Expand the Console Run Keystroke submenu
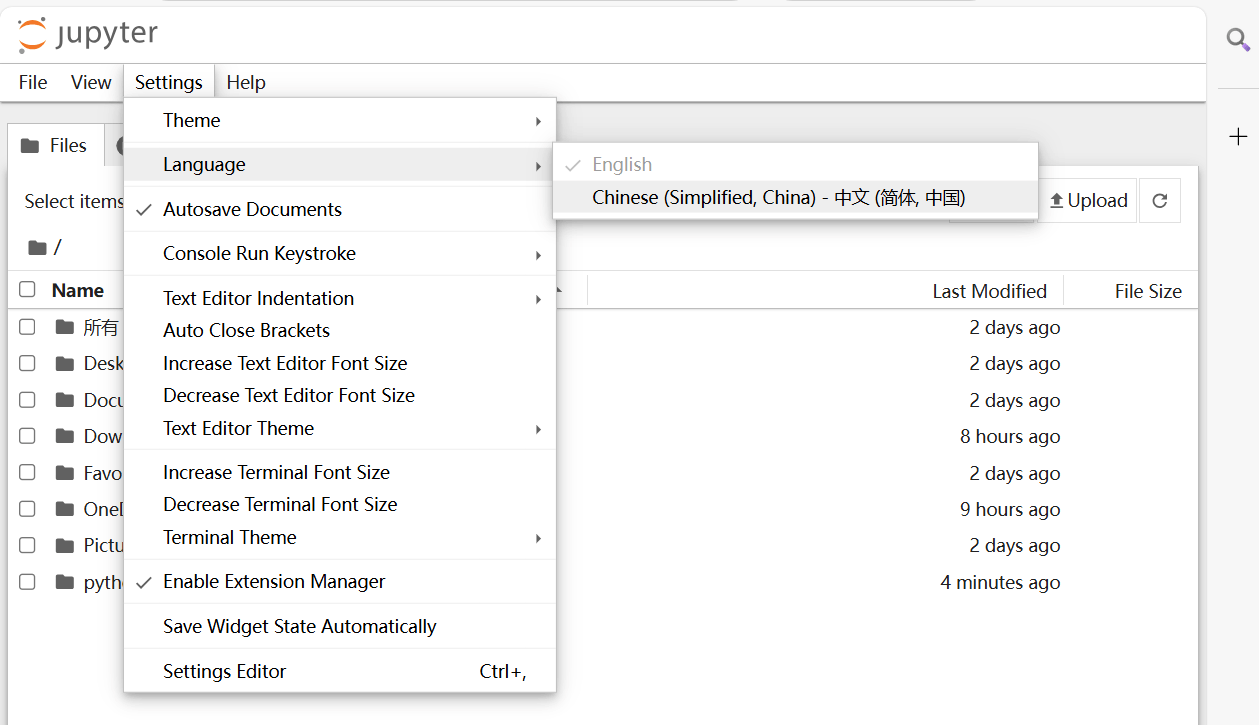 tap(340, 254)
